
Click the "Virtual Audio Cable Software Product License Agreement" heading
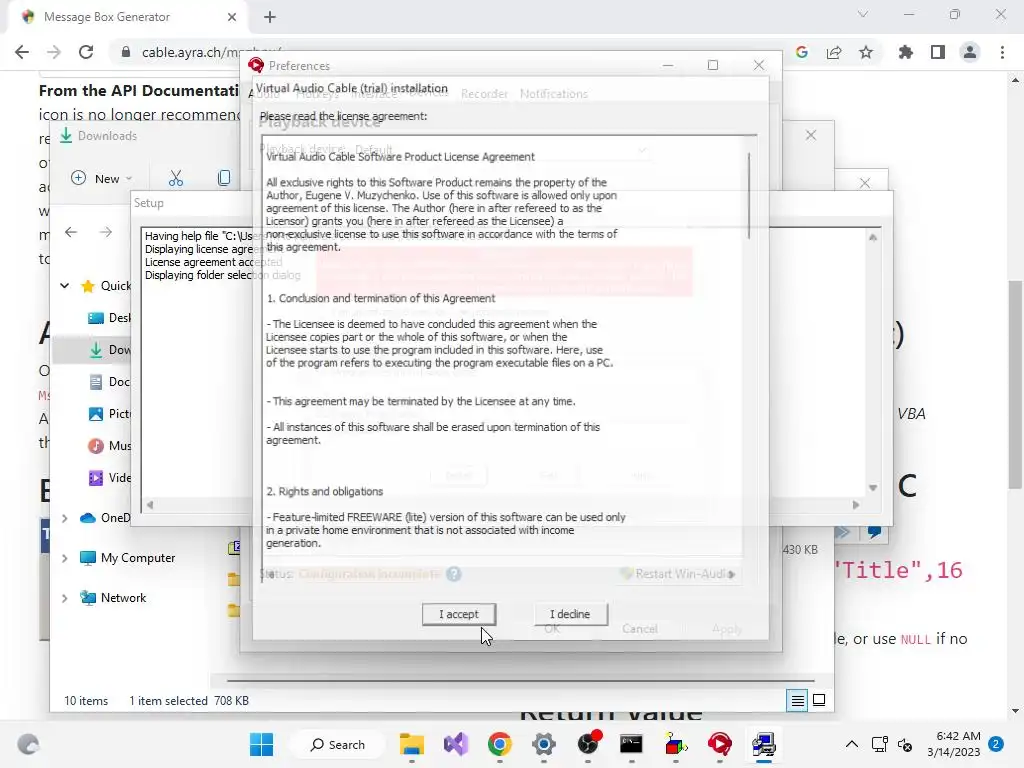(x=400, y=157)
